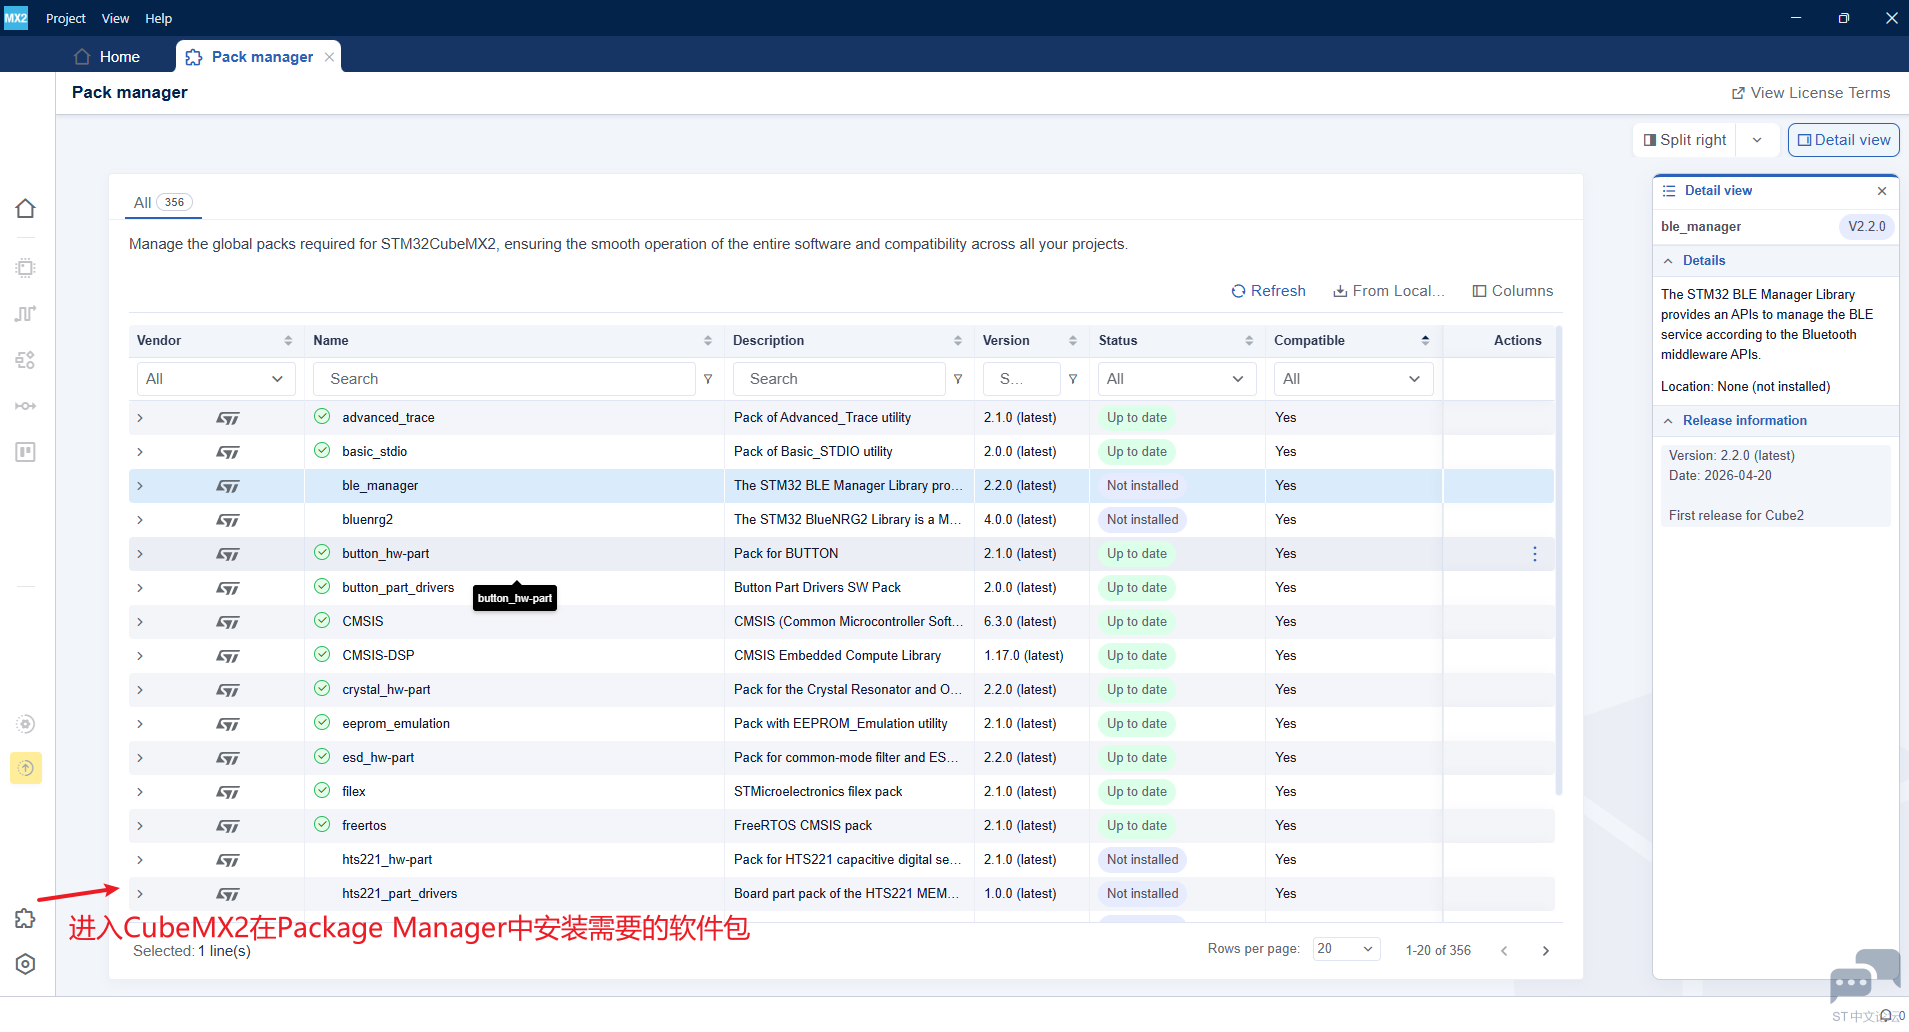Click the Name search field

tap(504, 379)
